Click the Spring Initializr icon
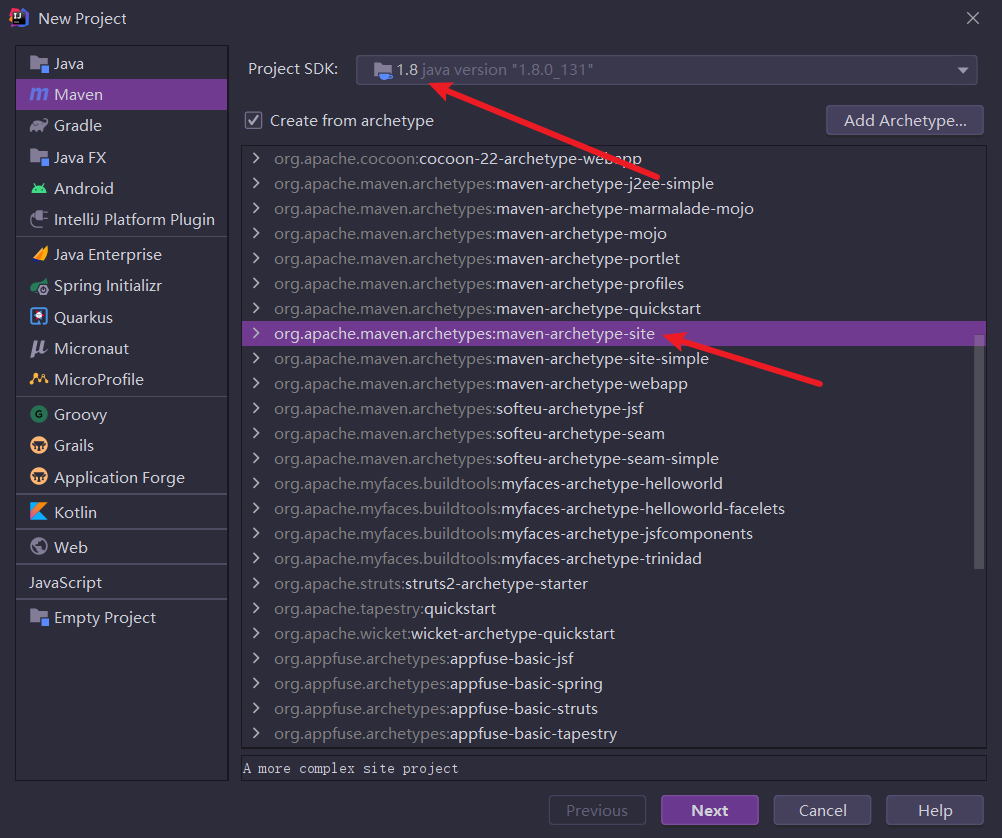The image size is (1002, 838). click(x=39, y=286)
